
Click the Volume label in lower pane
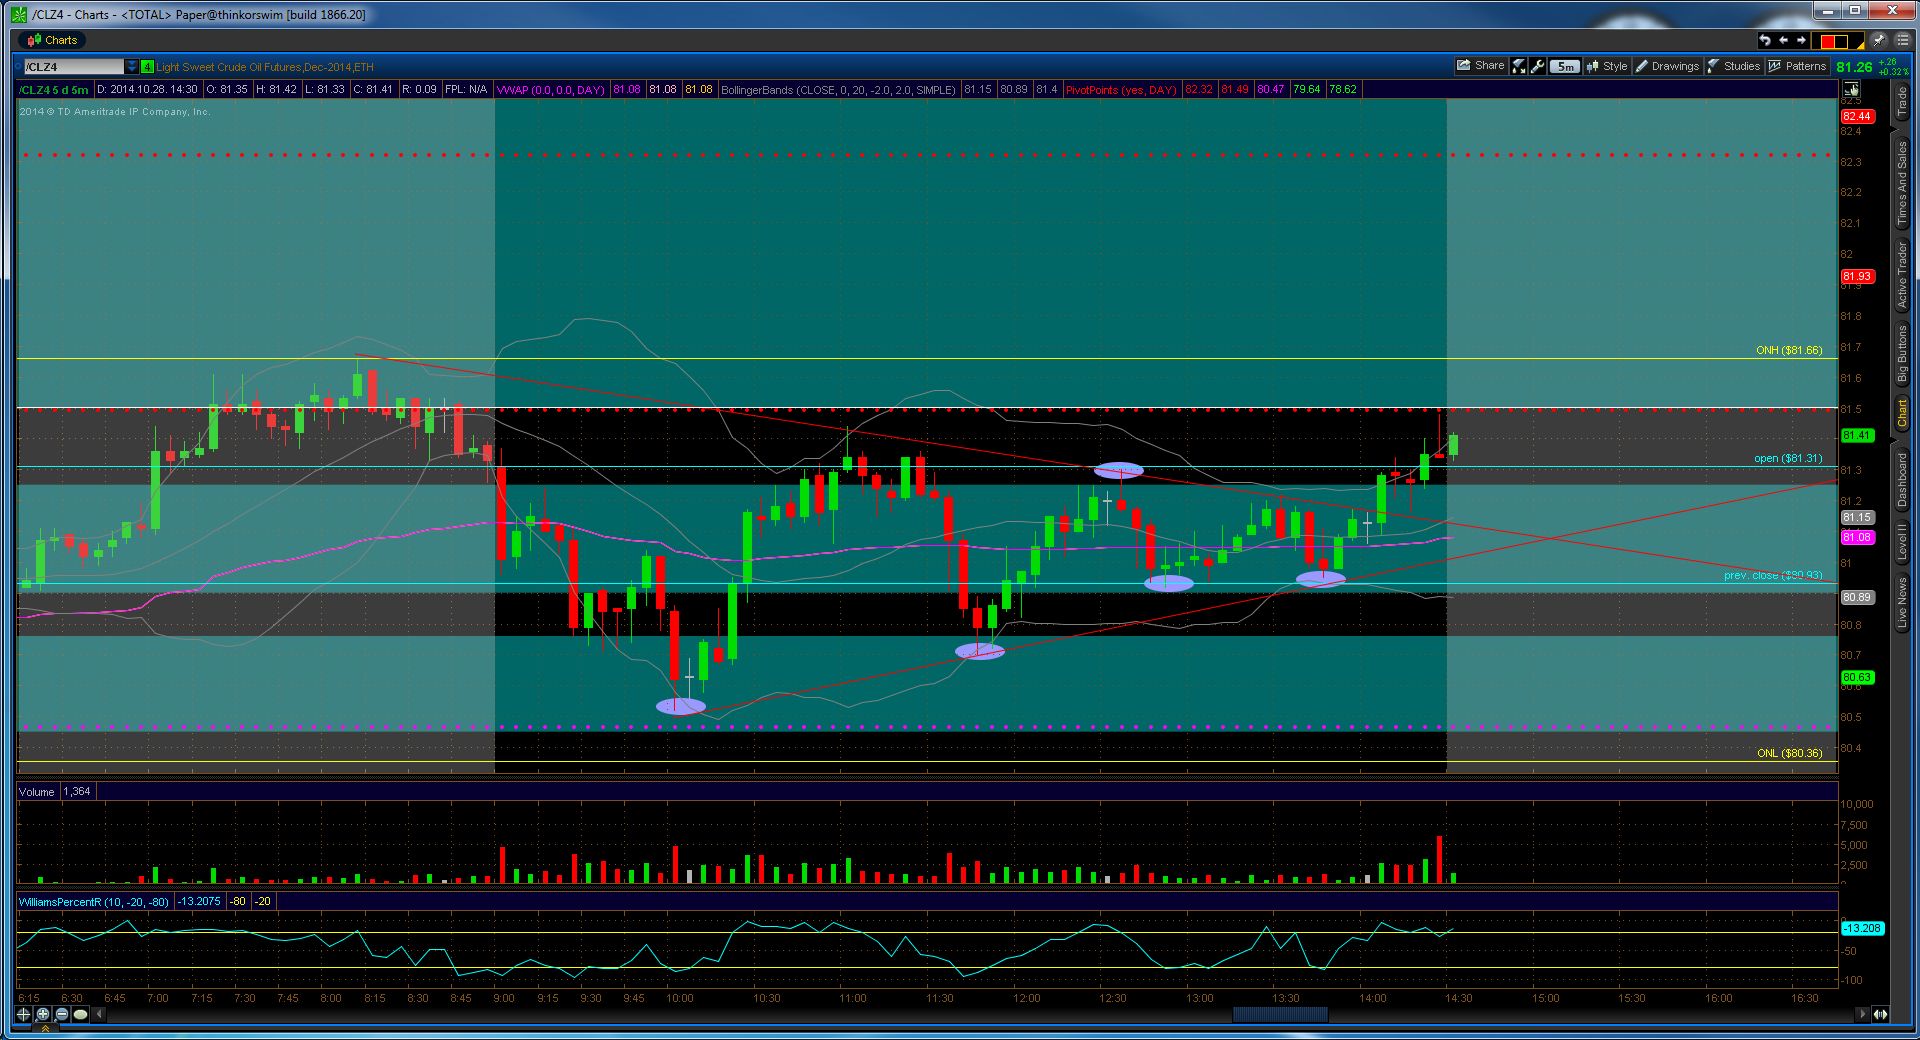(x=37, y=792)
